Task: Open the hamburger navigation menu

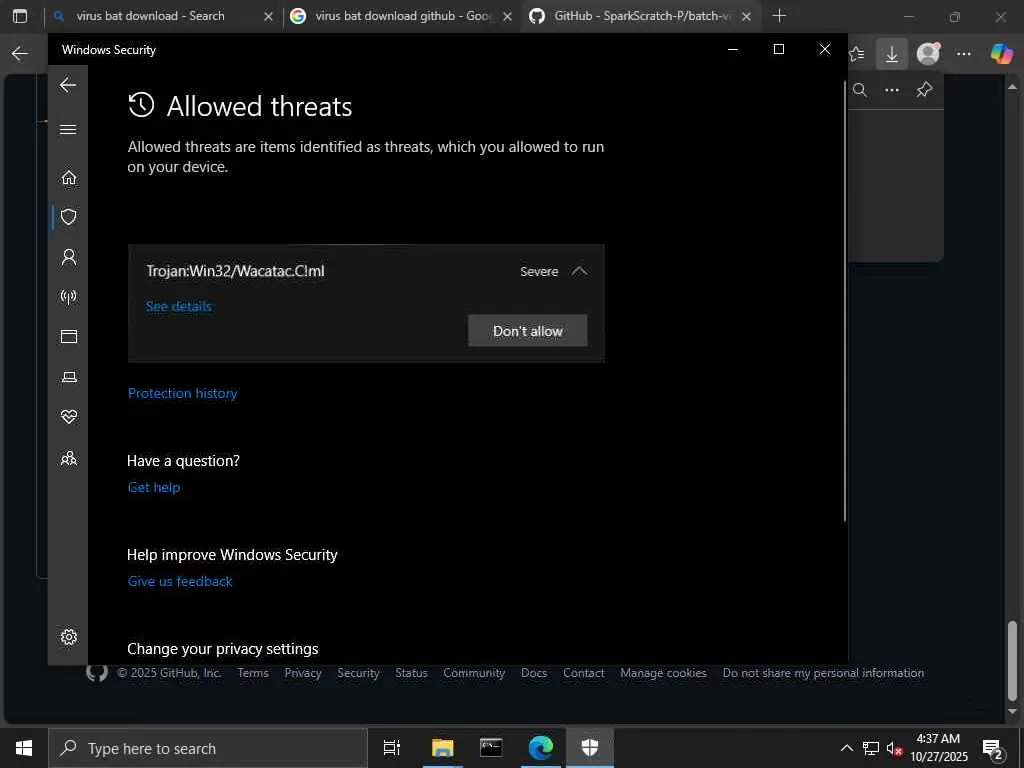Action: [68, 129]
